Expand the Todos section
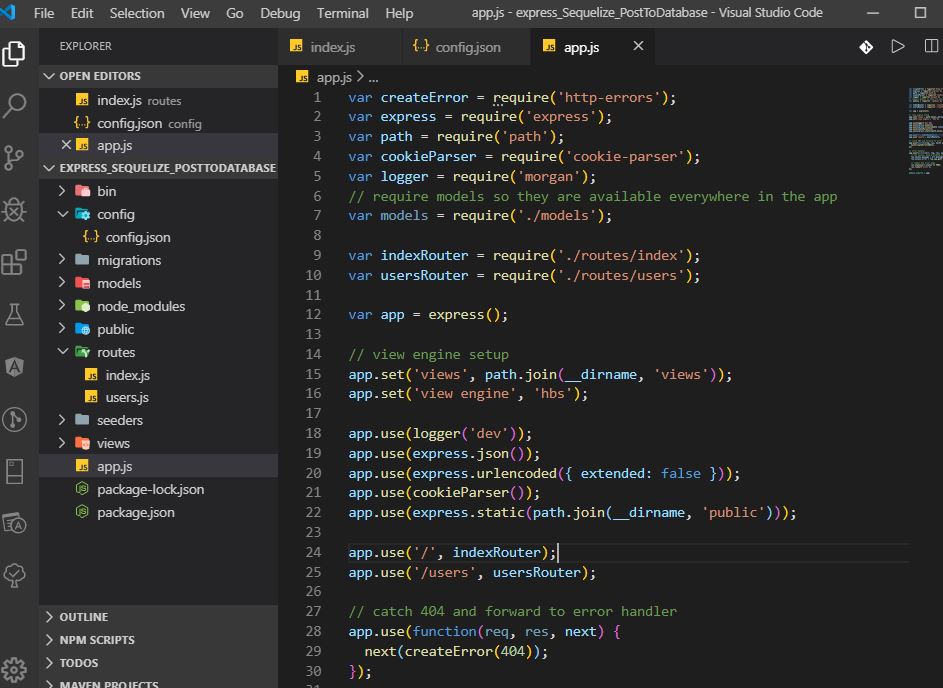The width and height of the screenshot is (943, 688). tap(158, 662)
